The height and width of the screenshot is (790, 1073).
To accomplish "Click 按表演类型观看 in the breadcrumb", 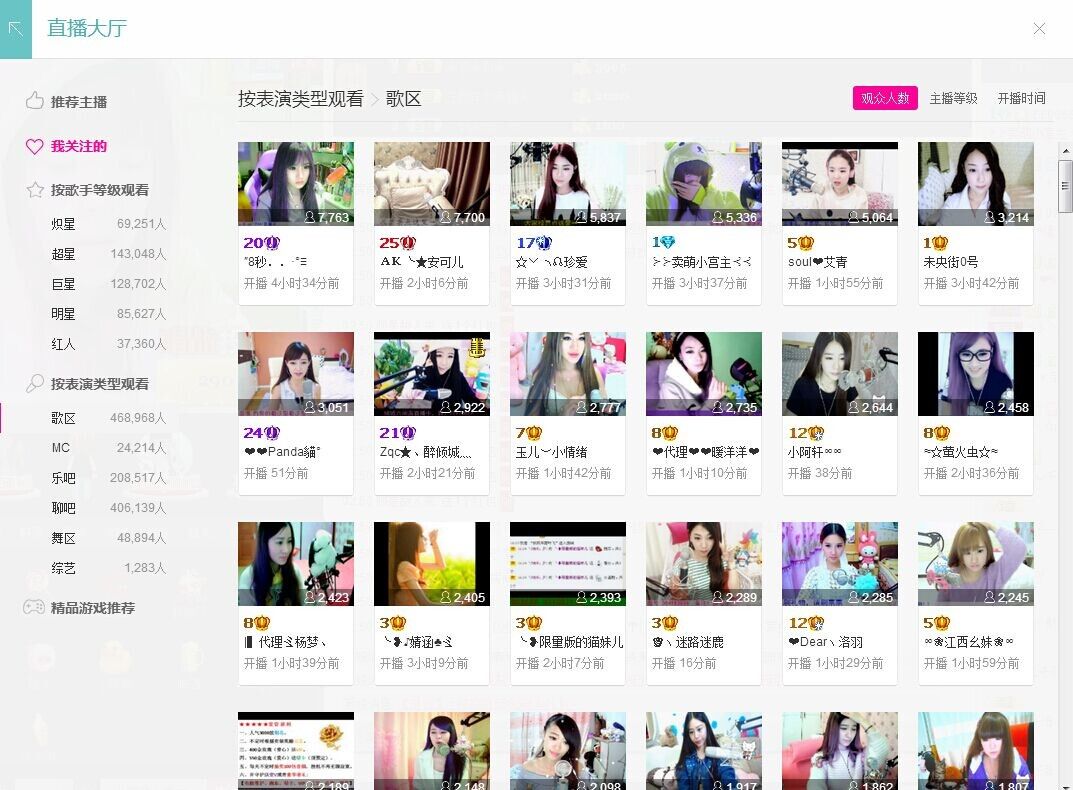I will coord(300,99).
